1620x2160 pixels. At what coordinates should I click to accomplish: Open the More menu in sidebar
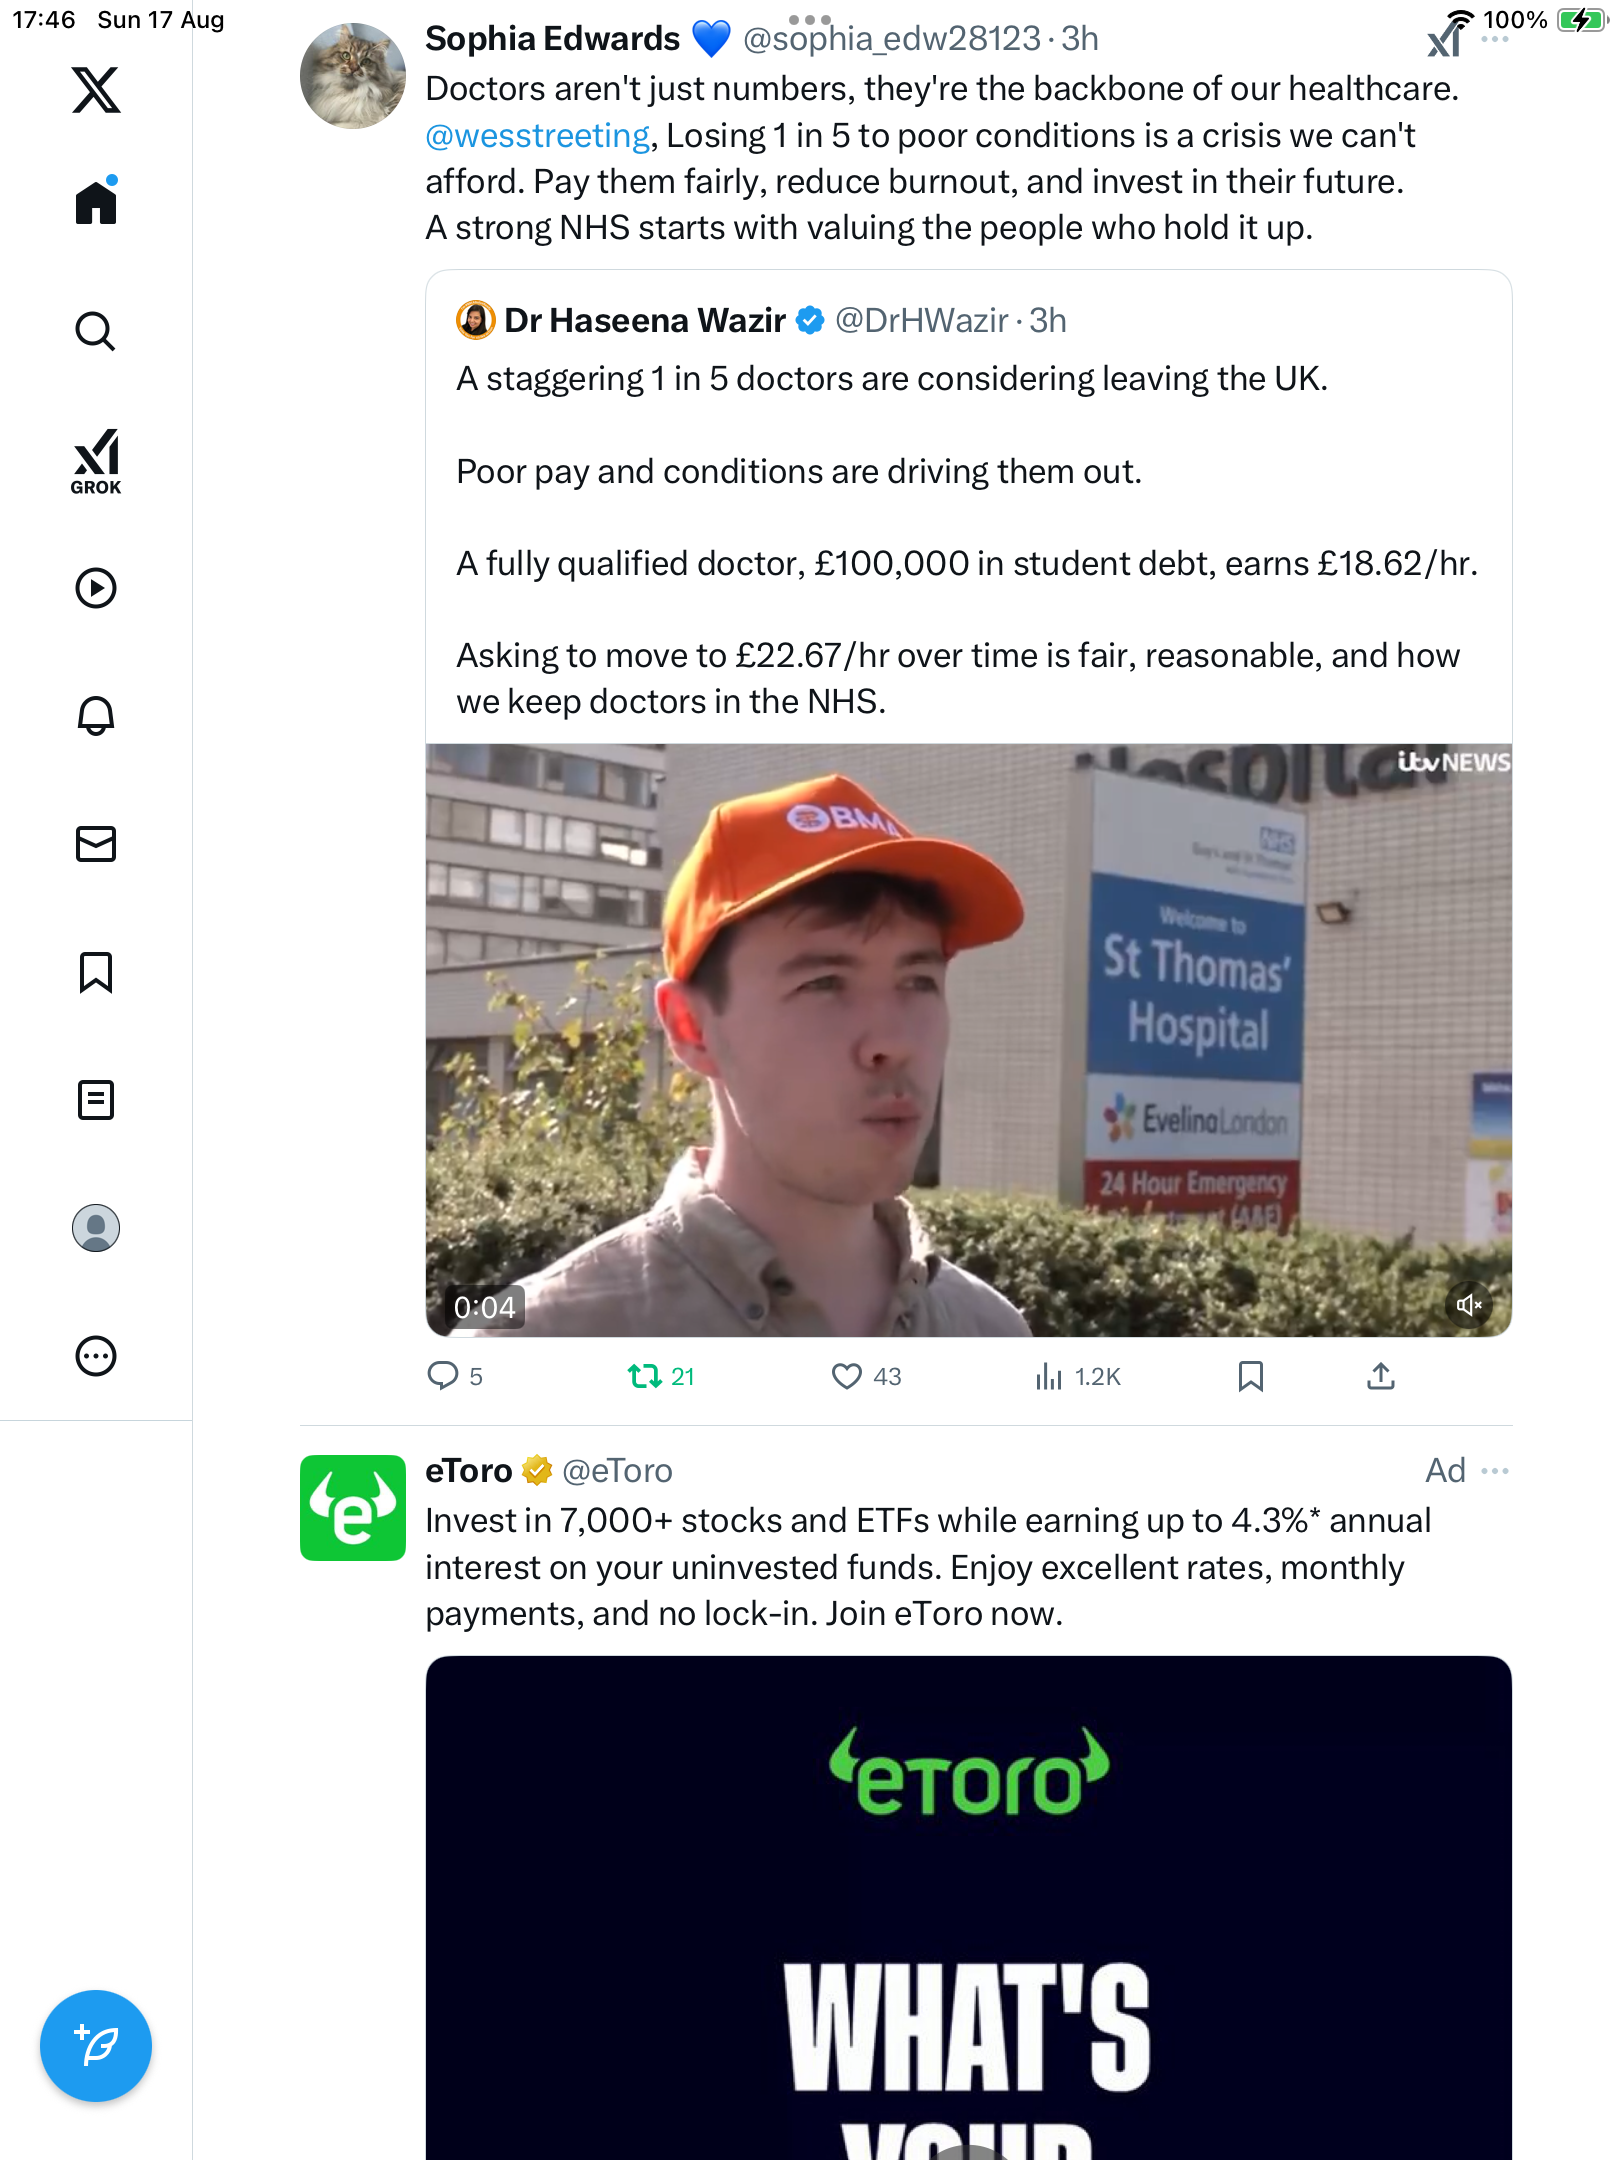pos(96,1356)
